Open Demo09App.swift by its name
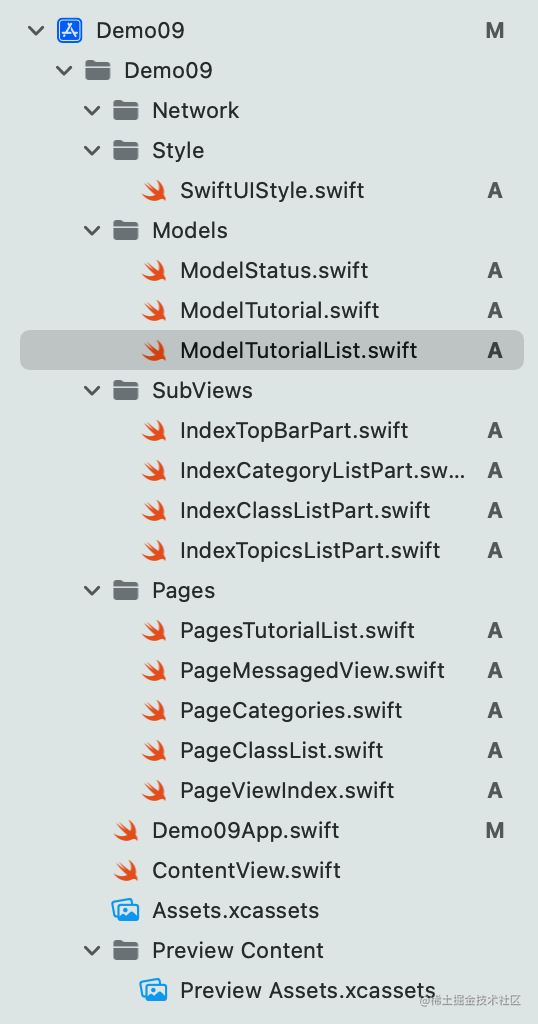 click(245, 831)
